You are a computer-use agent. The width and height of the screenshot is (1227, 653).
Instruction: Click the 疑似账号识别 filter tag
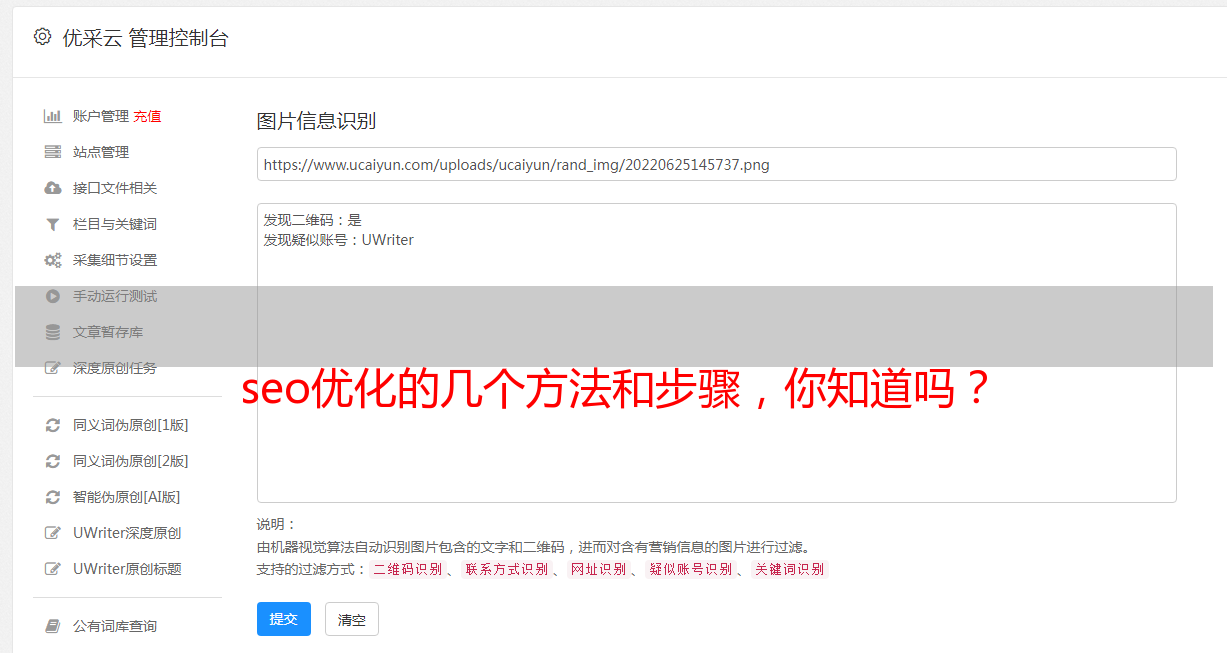[x=690, y=569]
